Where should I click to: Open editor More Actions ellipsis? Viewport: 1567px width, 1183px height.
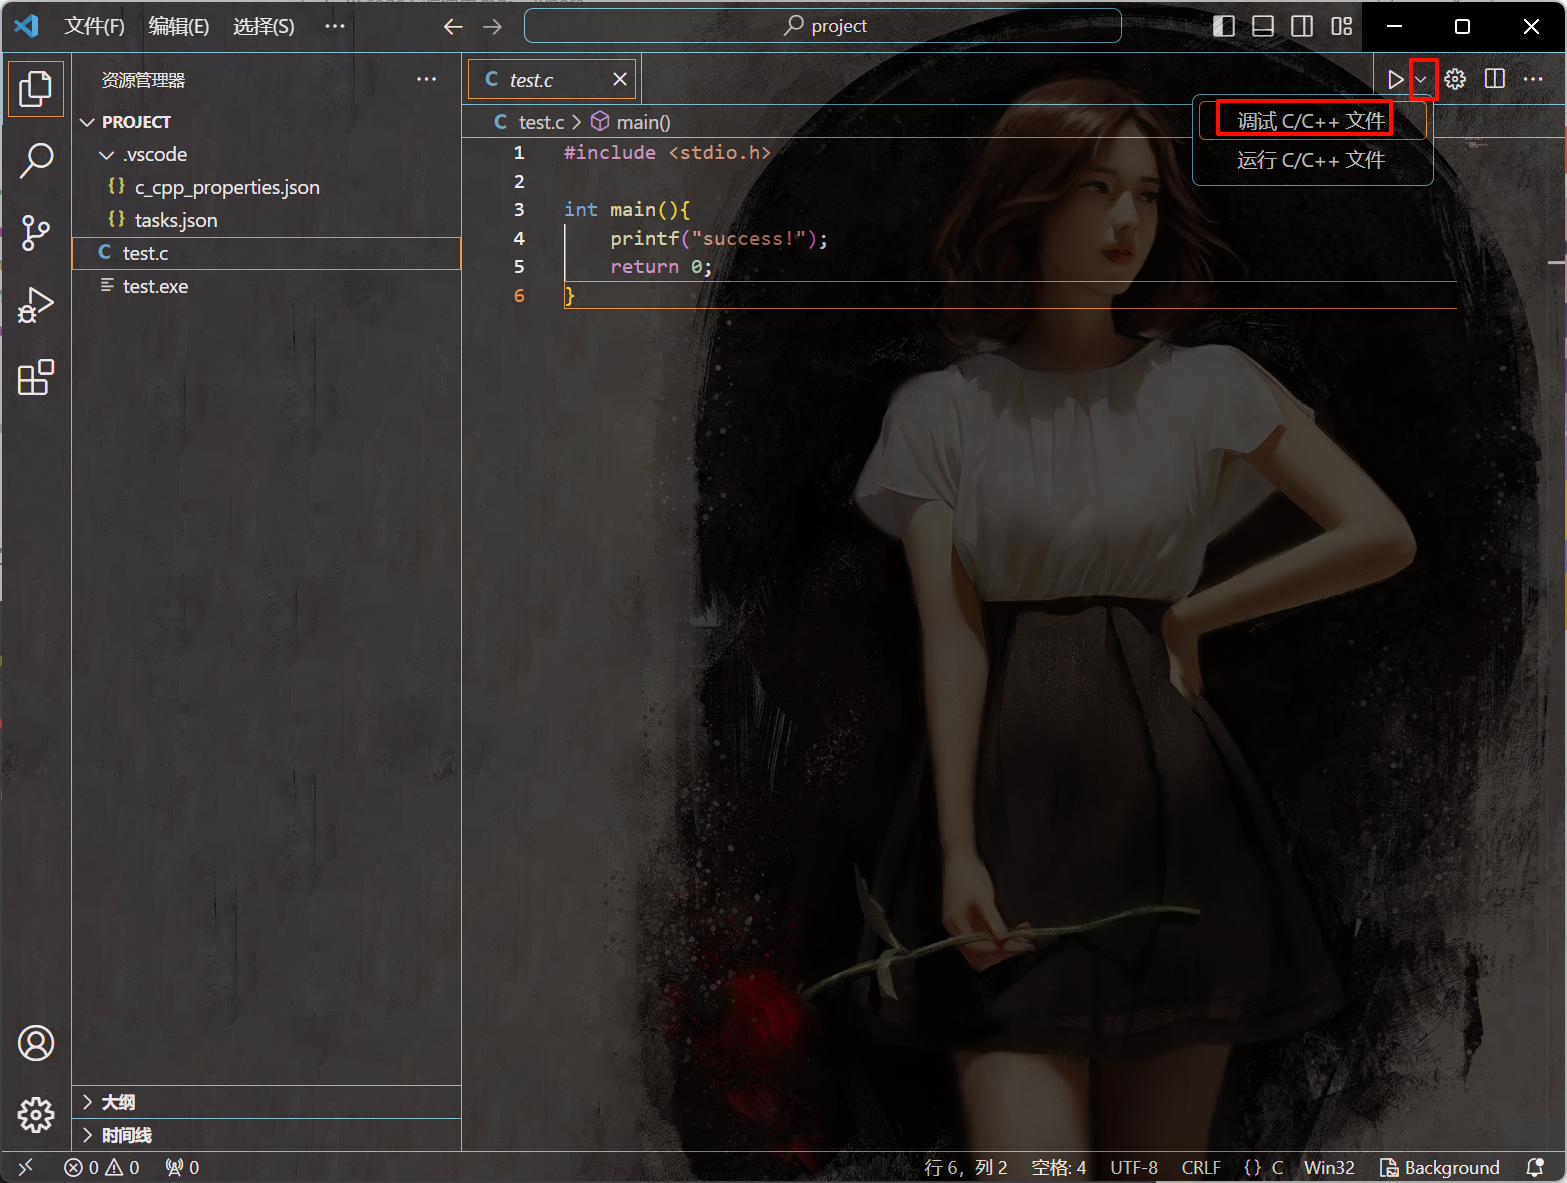tap(1533, 79)
